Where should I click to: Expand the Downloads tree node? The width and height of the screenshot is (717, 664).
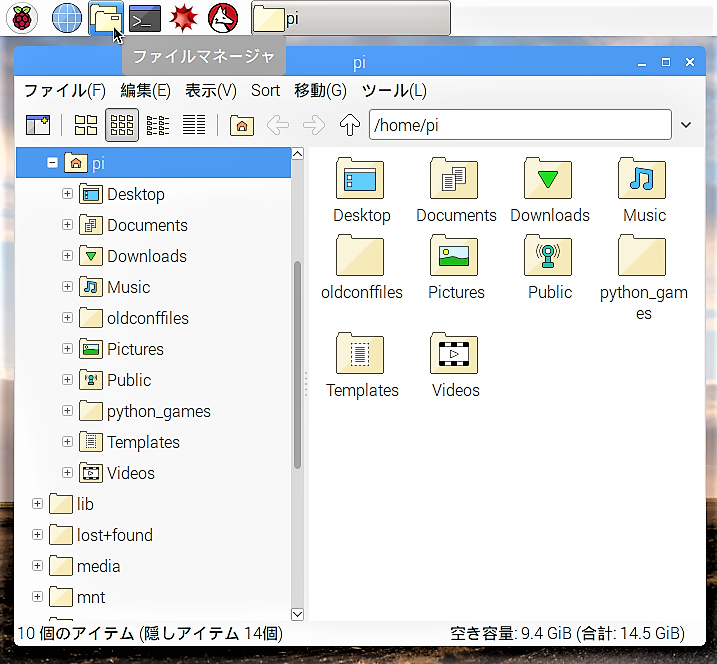point(67,256)
